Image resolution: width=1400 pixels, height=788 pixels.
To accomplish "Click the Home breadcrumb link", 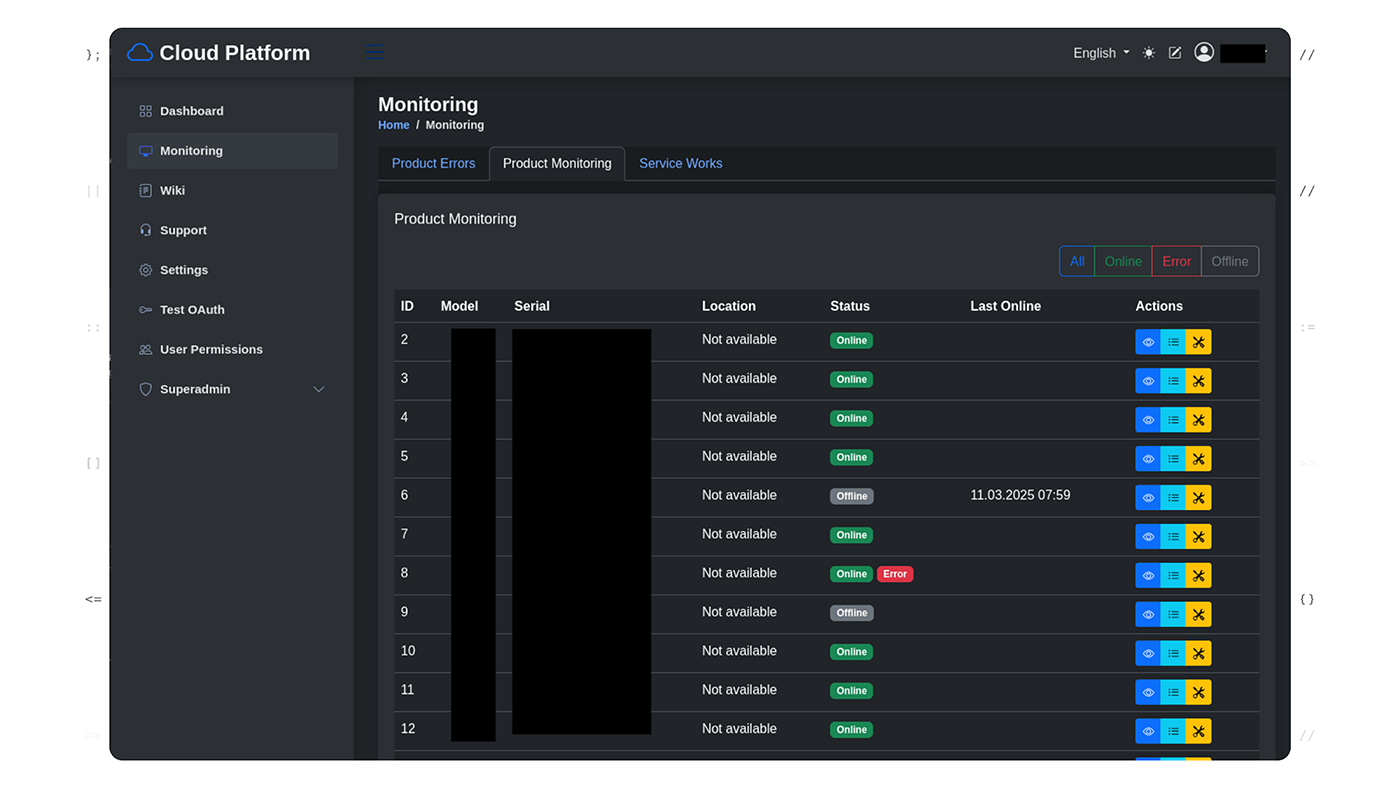I will pyautogui.click(x=393, y=125).
